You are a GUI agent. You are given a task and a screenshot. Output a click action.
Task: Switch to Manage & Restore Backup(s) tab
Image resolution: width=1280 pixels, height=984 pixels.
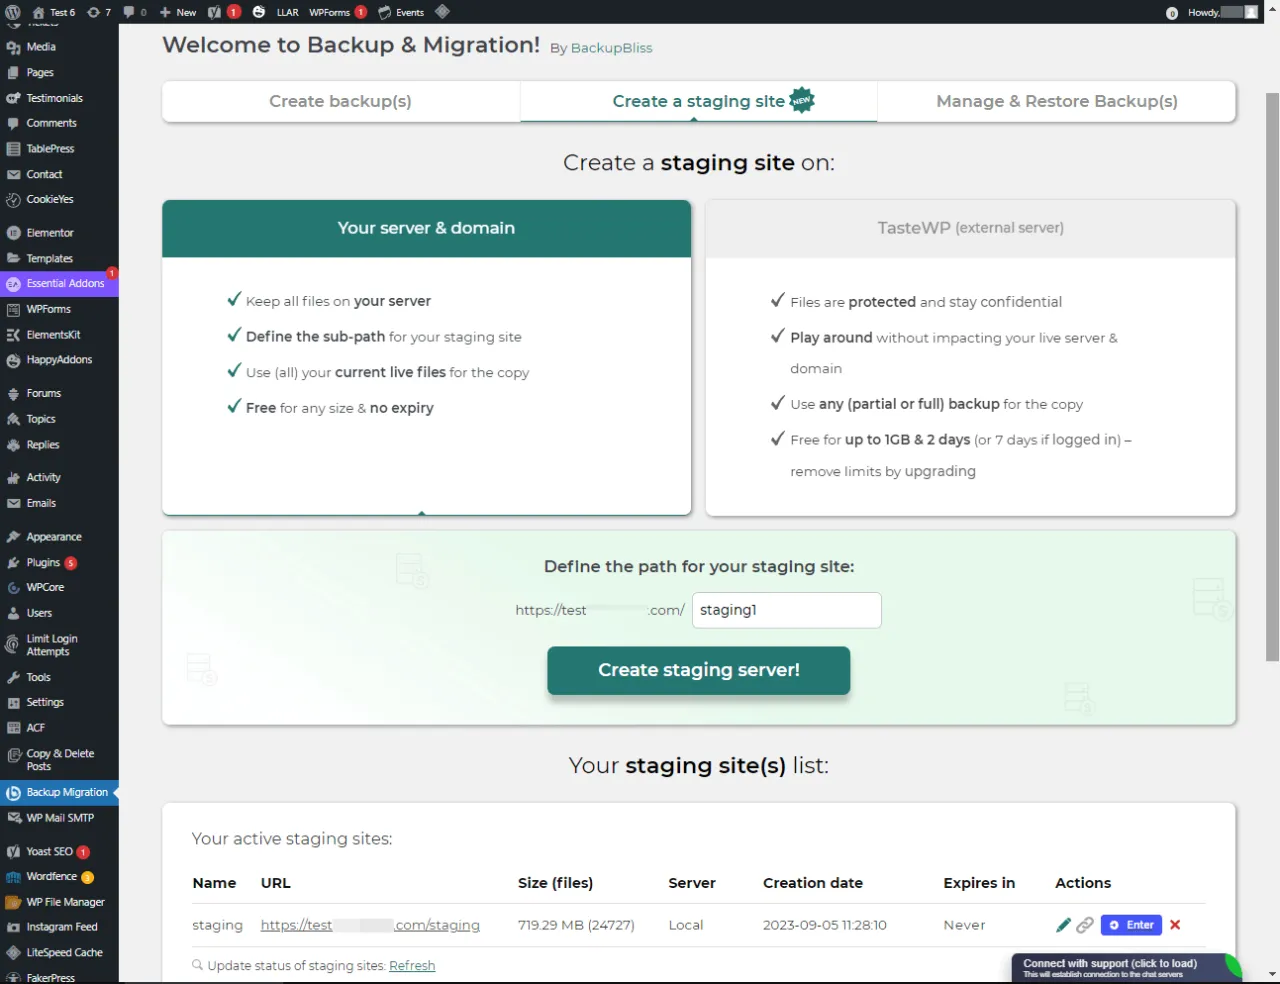click(1057, 101)
